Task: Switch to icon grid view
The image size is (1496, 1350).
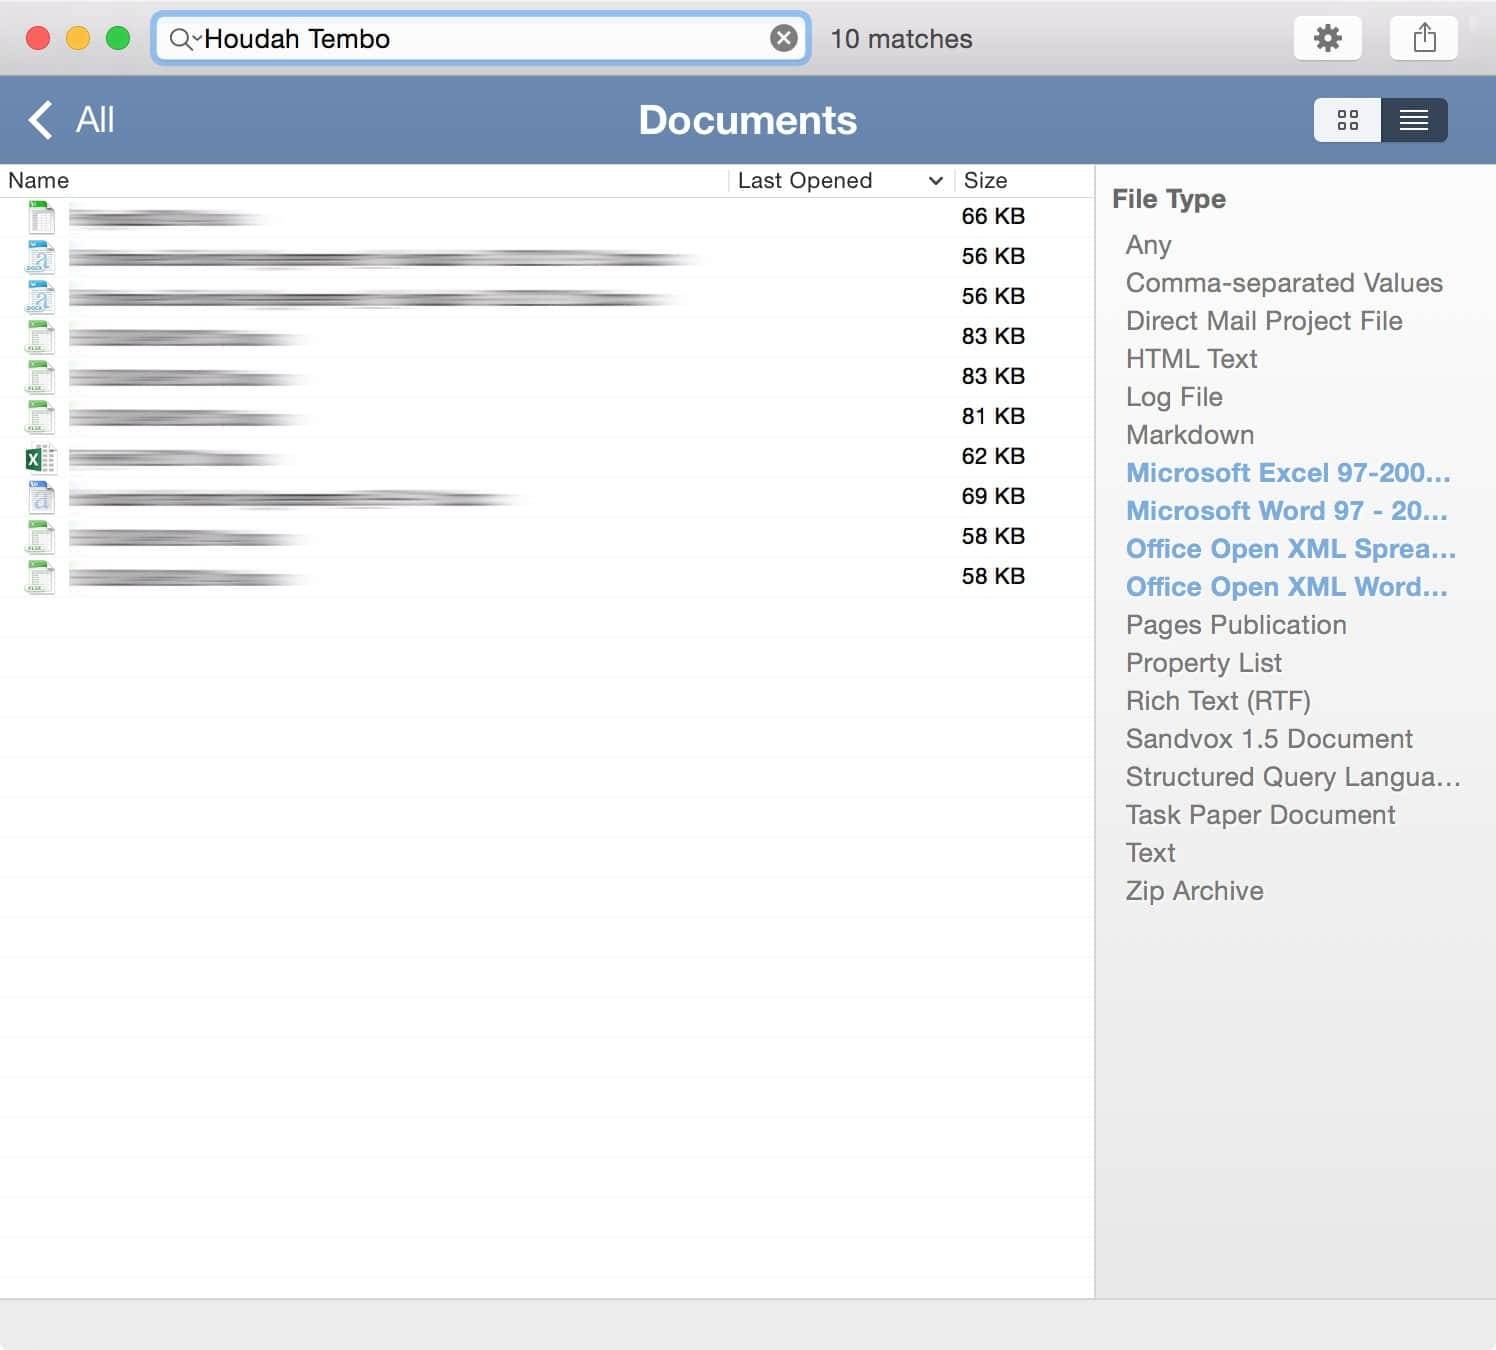Action: point(1347,120)
